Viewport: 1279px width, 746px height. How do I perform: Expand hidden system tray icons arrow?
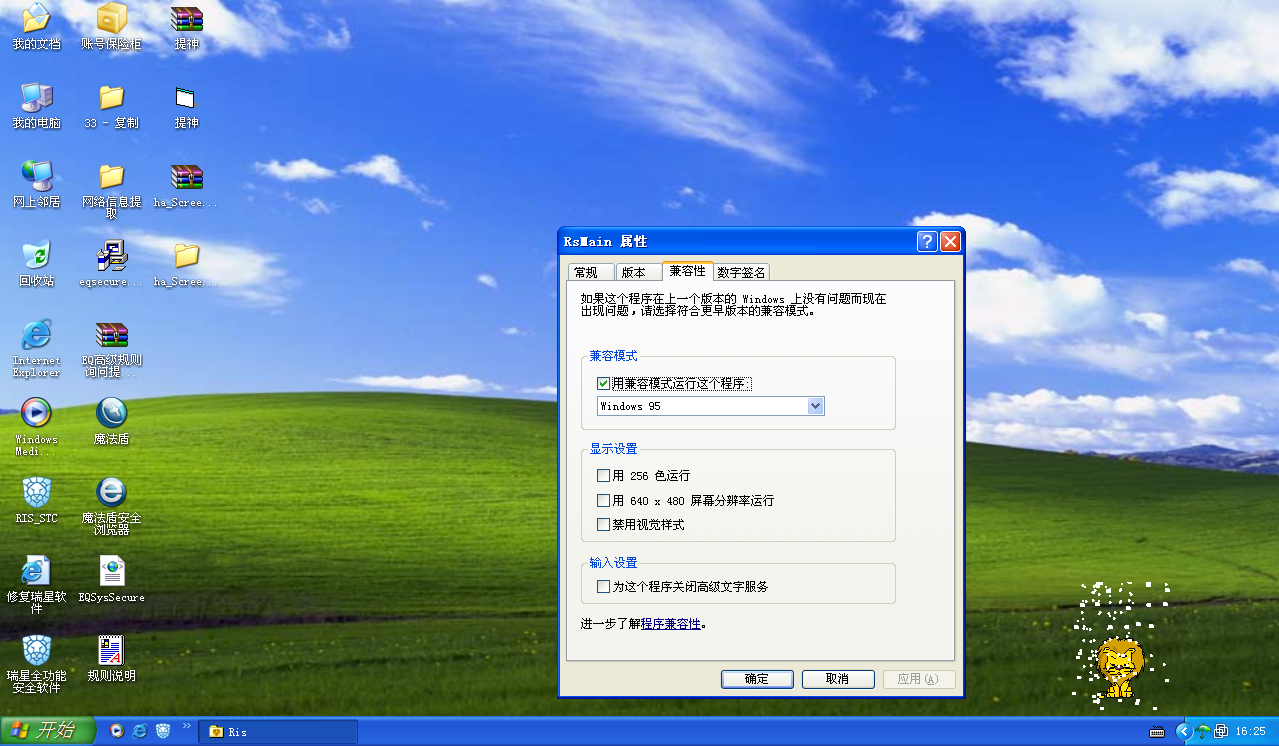click(x=1183, y=732)
